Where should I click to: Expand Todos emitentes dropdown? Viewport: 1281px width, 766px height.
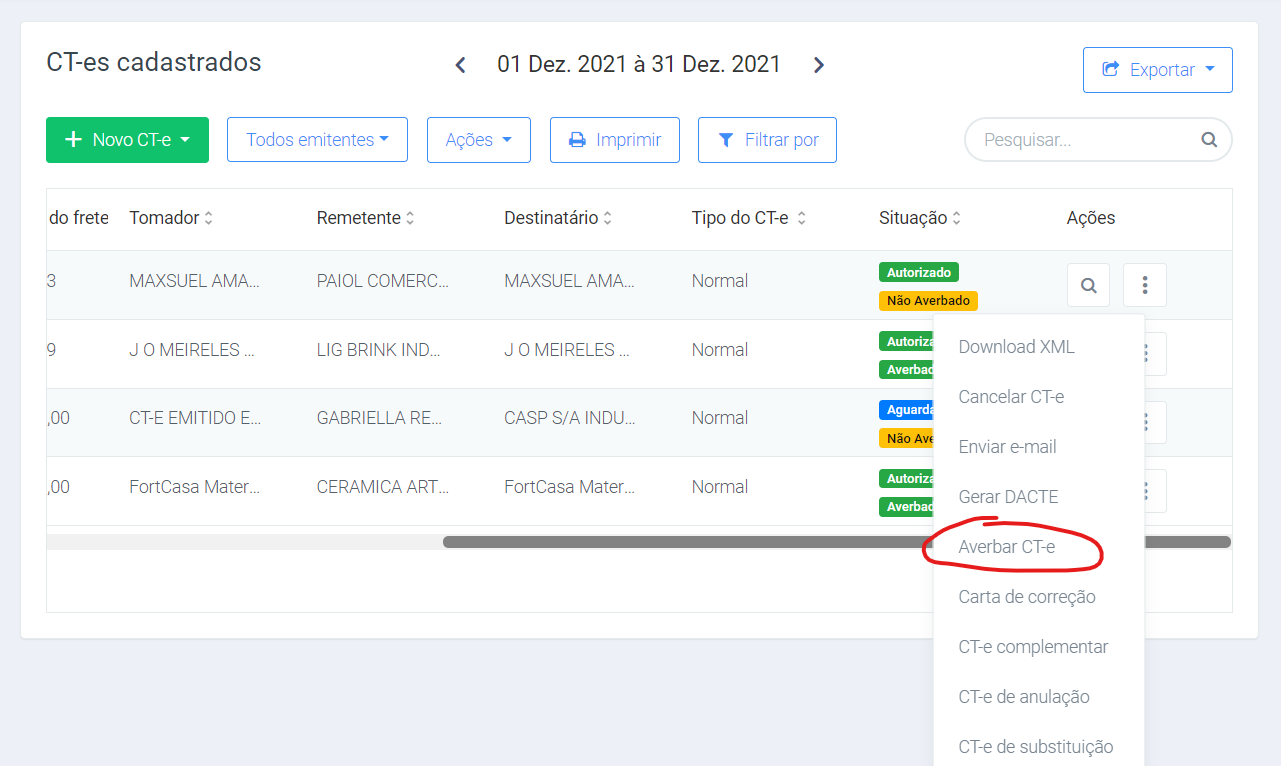click(x=317, y=140)
